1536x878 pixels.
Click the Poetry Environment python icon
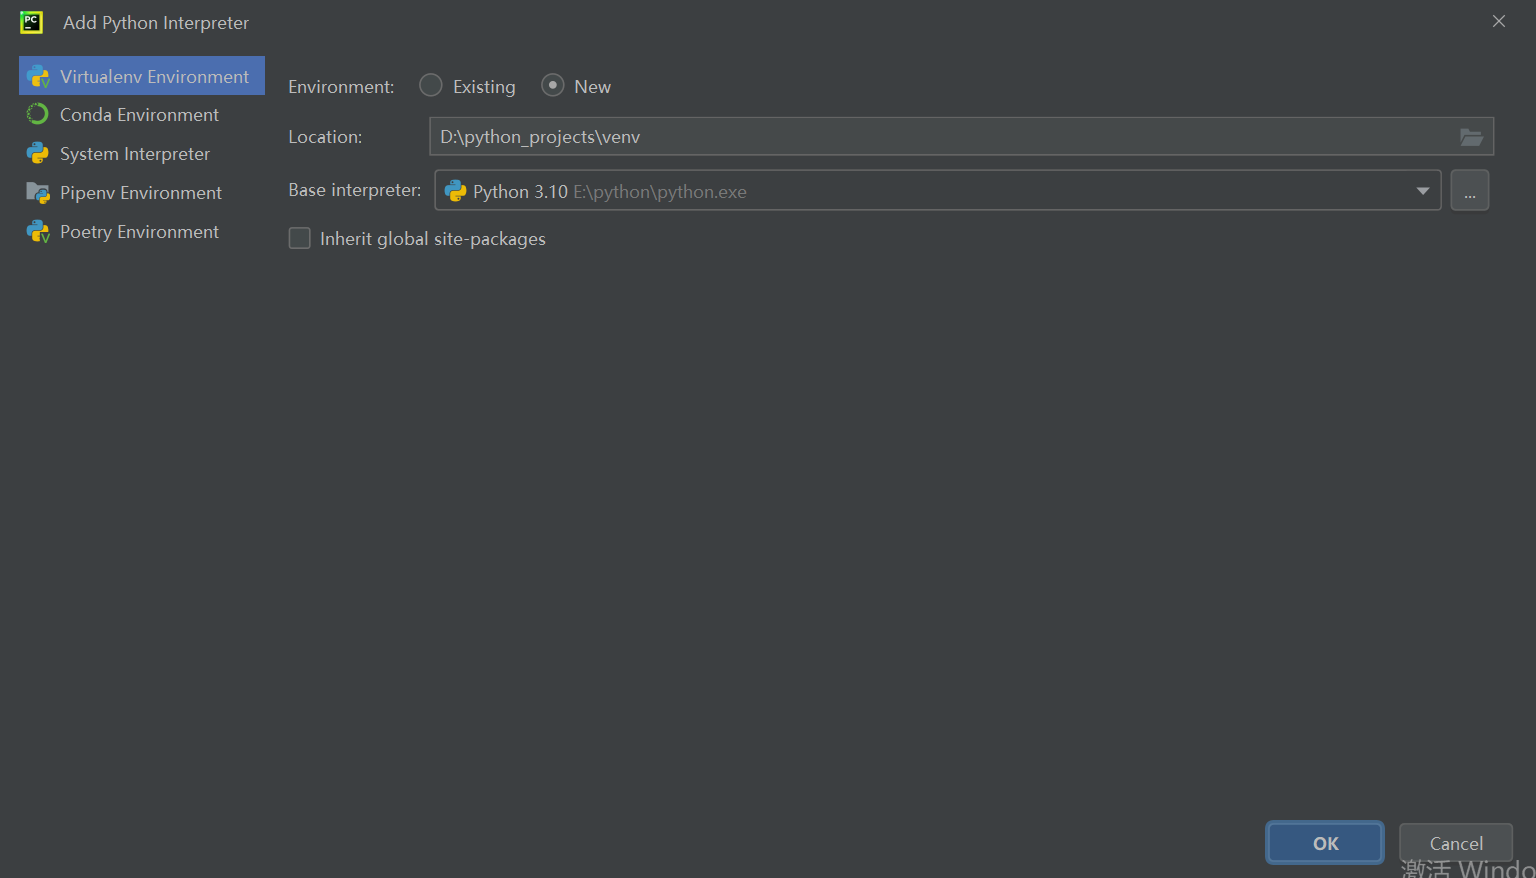coord(38,231)
